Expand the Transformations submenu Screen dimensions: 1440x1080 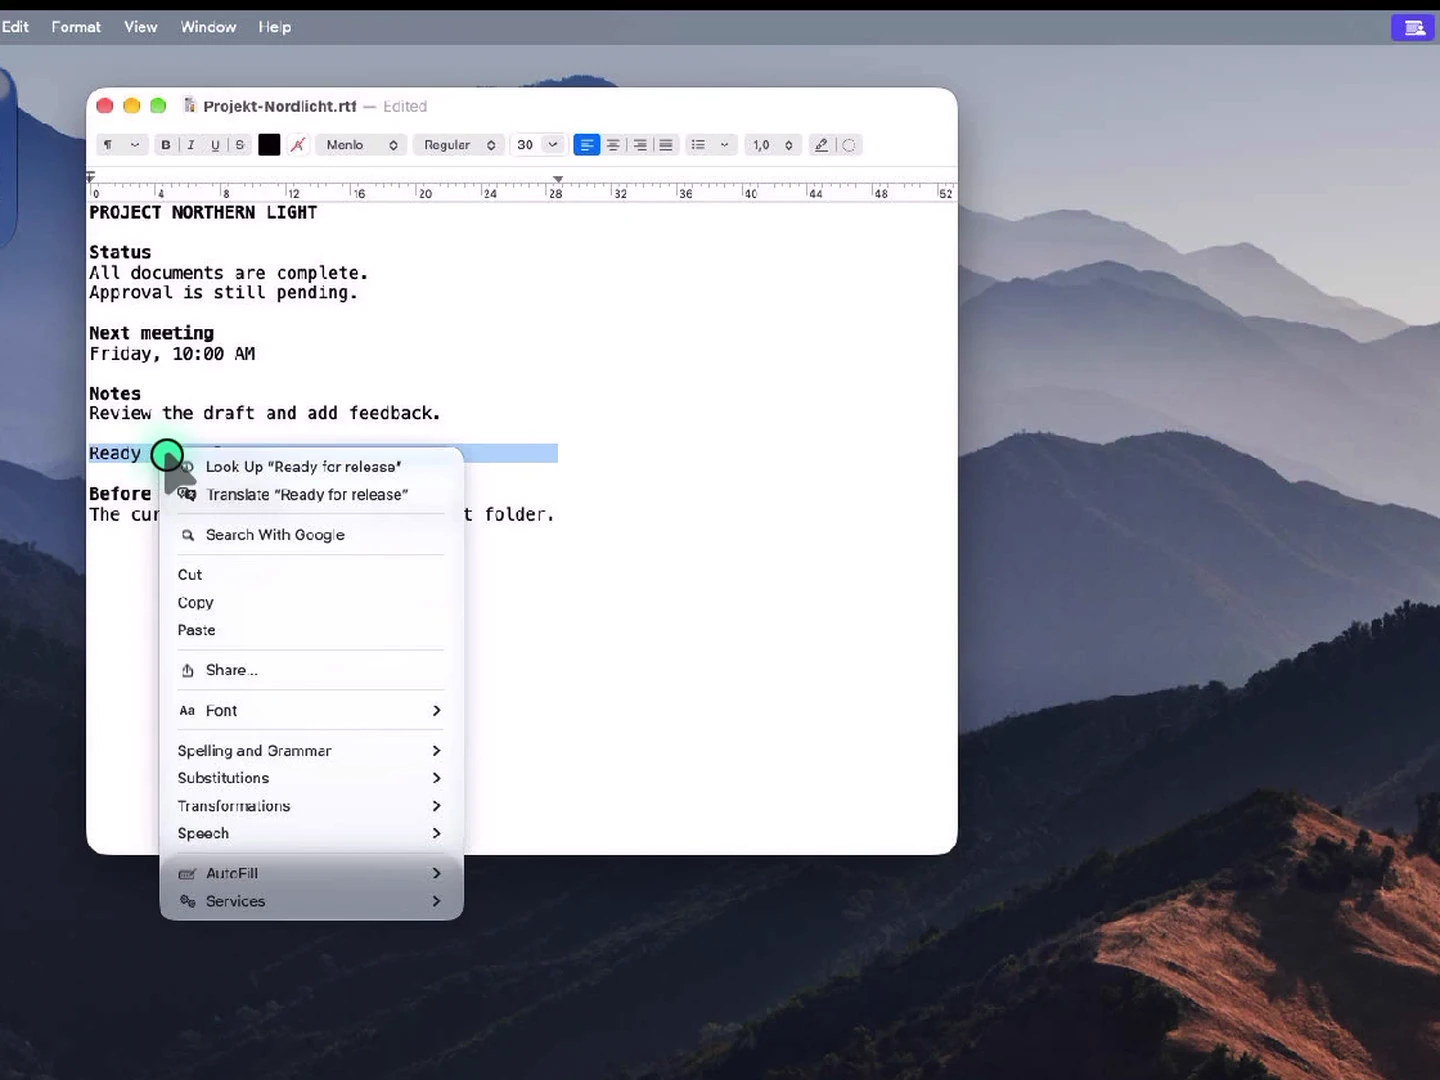tap(311, 806)
